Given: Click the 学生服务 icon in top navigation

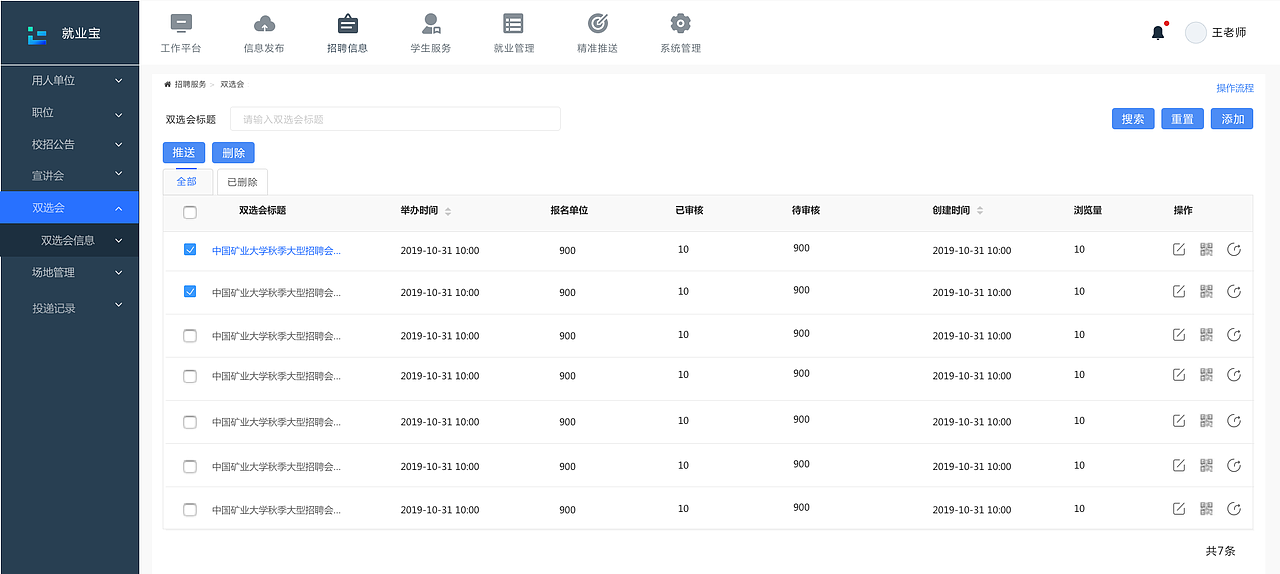Looking at the screenshot, I should (431, 24).
